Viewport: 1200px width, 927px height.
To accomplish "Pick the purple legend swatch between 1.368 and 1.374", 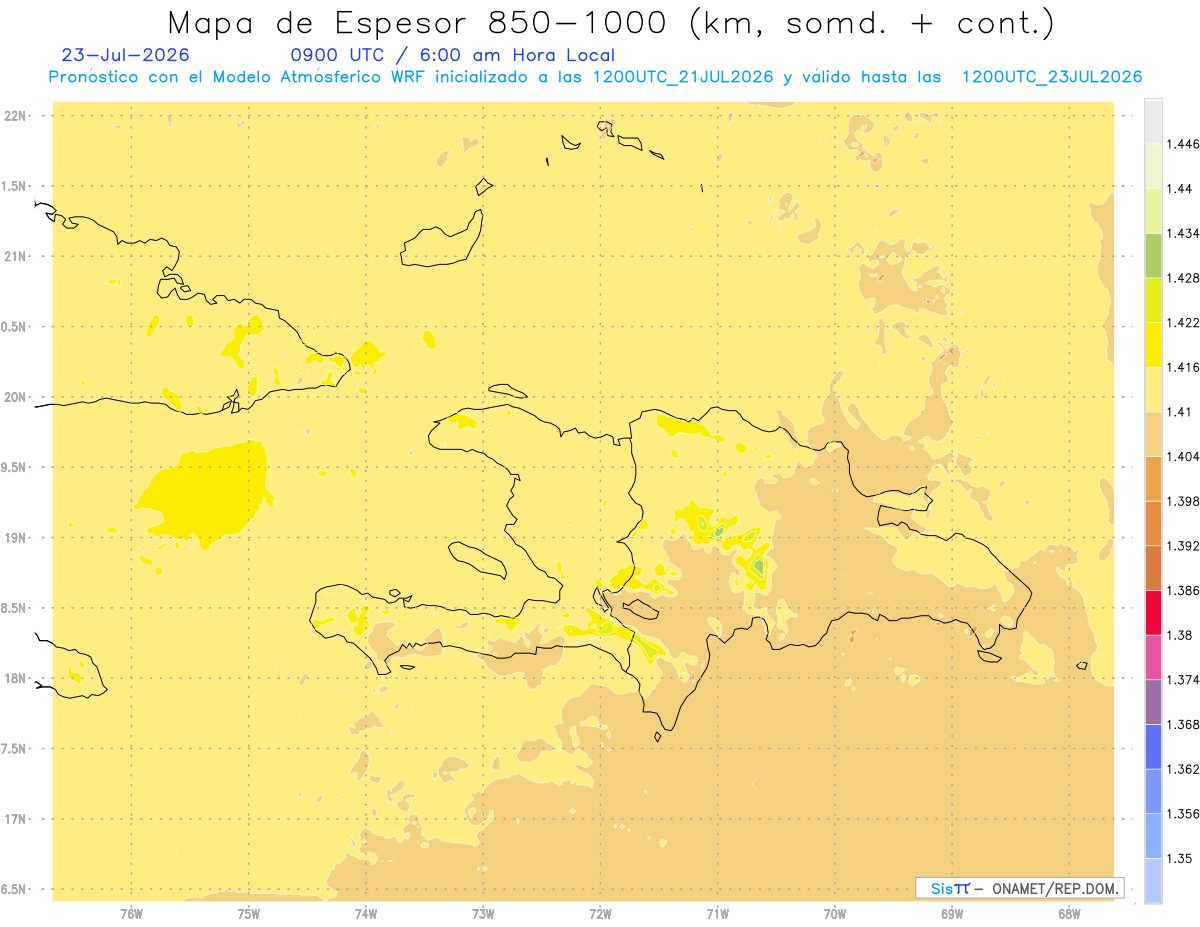I will pyautogui.click(x=1153, y=702).
